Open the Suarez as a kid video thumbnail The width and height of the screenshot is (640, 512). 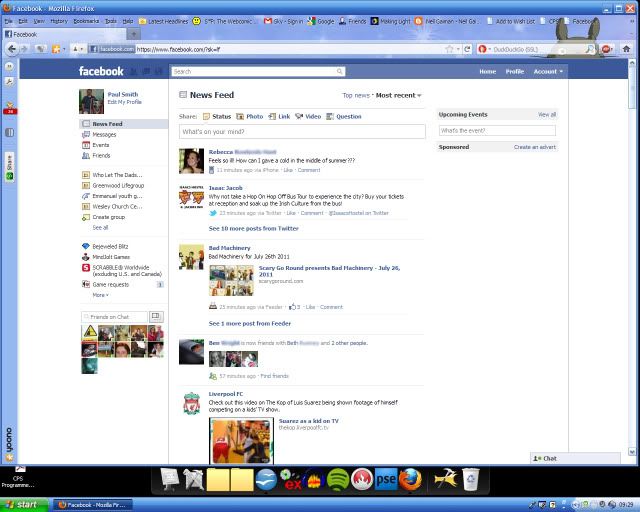(x=241, y=441)
